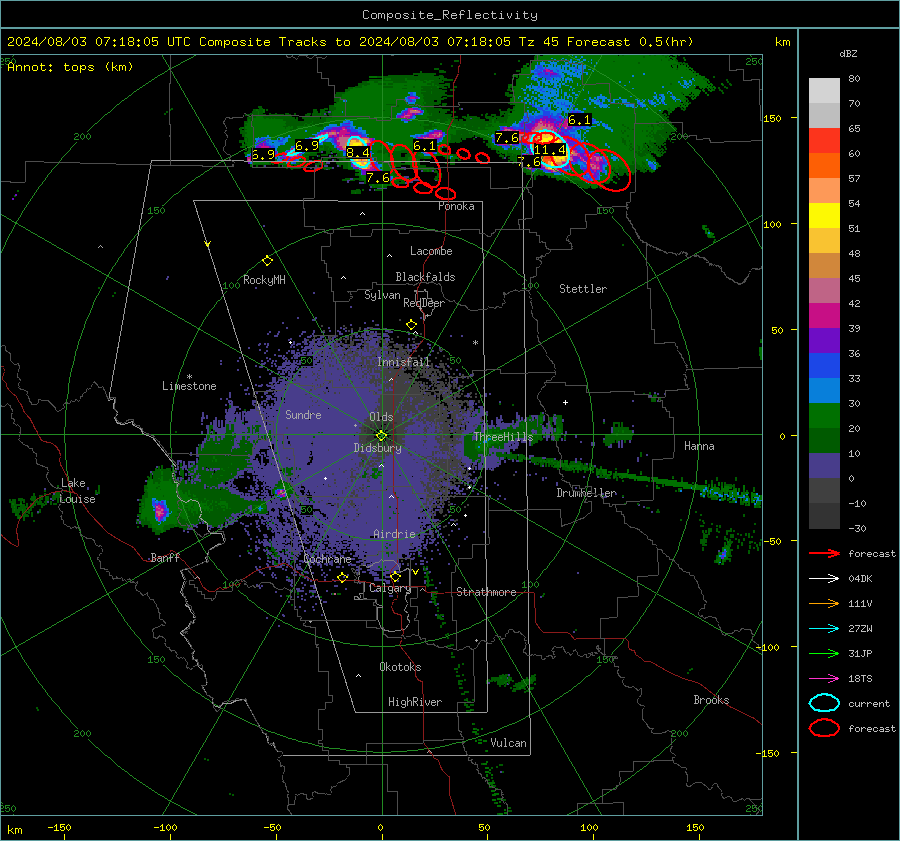Click the HighRiver town label
The width and height of the screenshot is (900, 841).
point(415,702)
